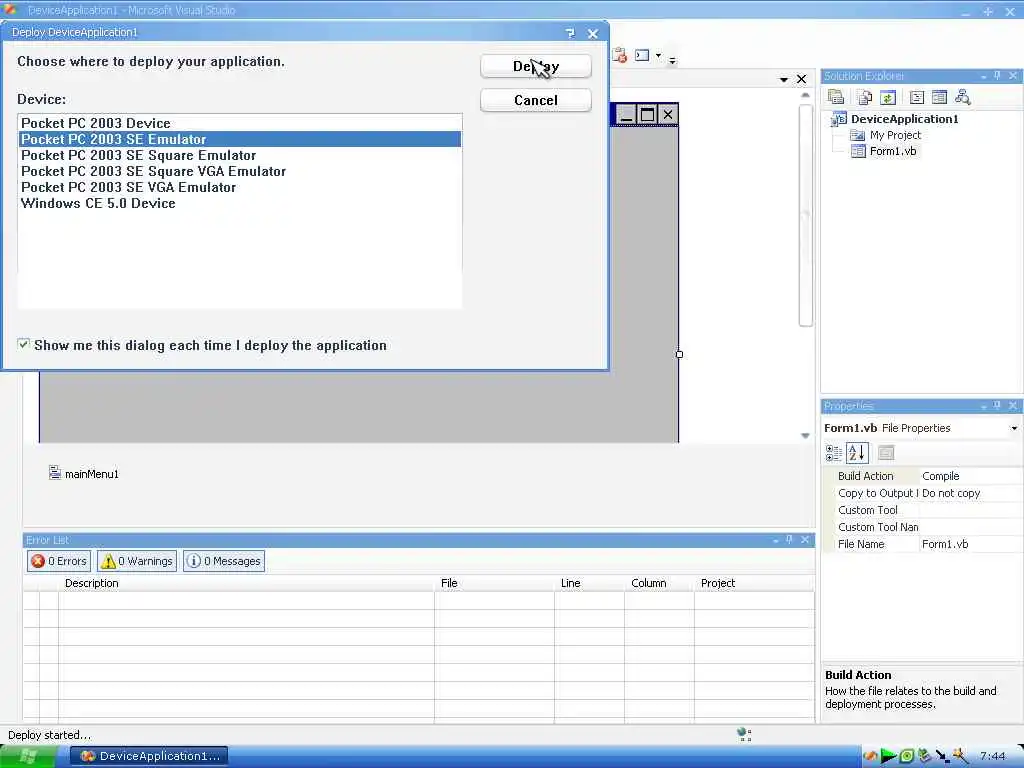This screenshot has height=768, width=1024.
Task: Click the Property Pages icon
Action: [886, 453]
